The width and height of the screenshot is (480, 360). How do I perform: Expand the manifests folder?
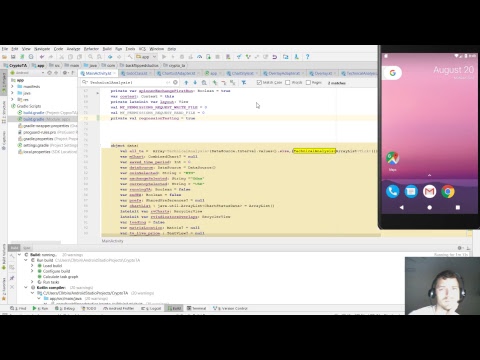click(x=12, y=87)
